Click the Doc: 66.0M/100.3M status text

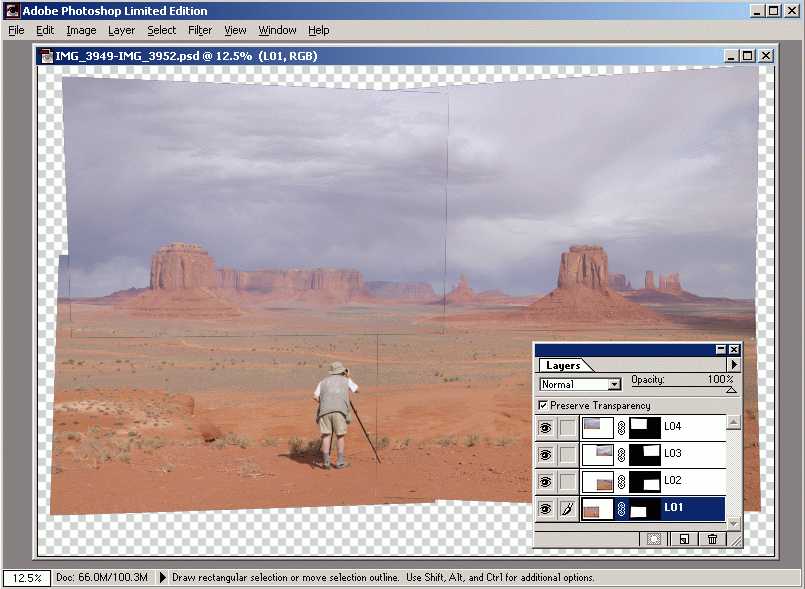point(102,577)
